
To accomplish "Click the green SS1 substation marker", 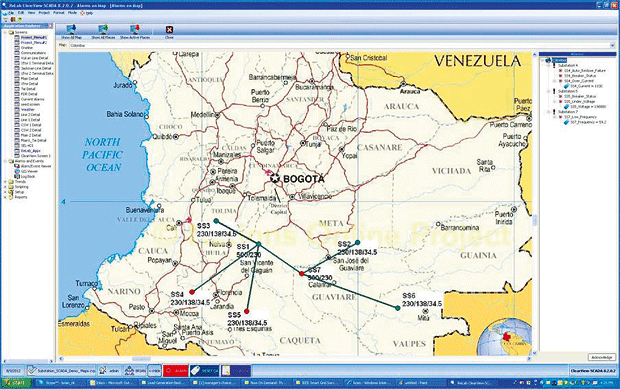I will coord(259,244).
